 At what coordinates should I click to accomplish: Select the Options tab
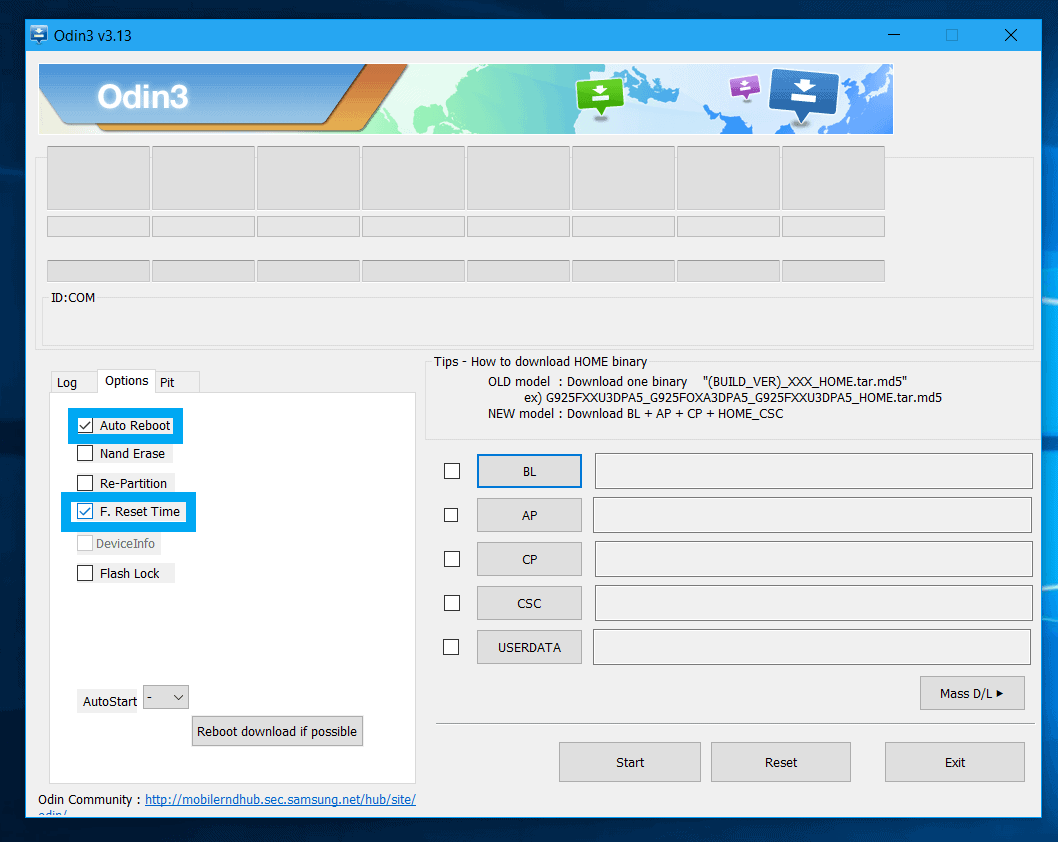[x=126, y=381]
